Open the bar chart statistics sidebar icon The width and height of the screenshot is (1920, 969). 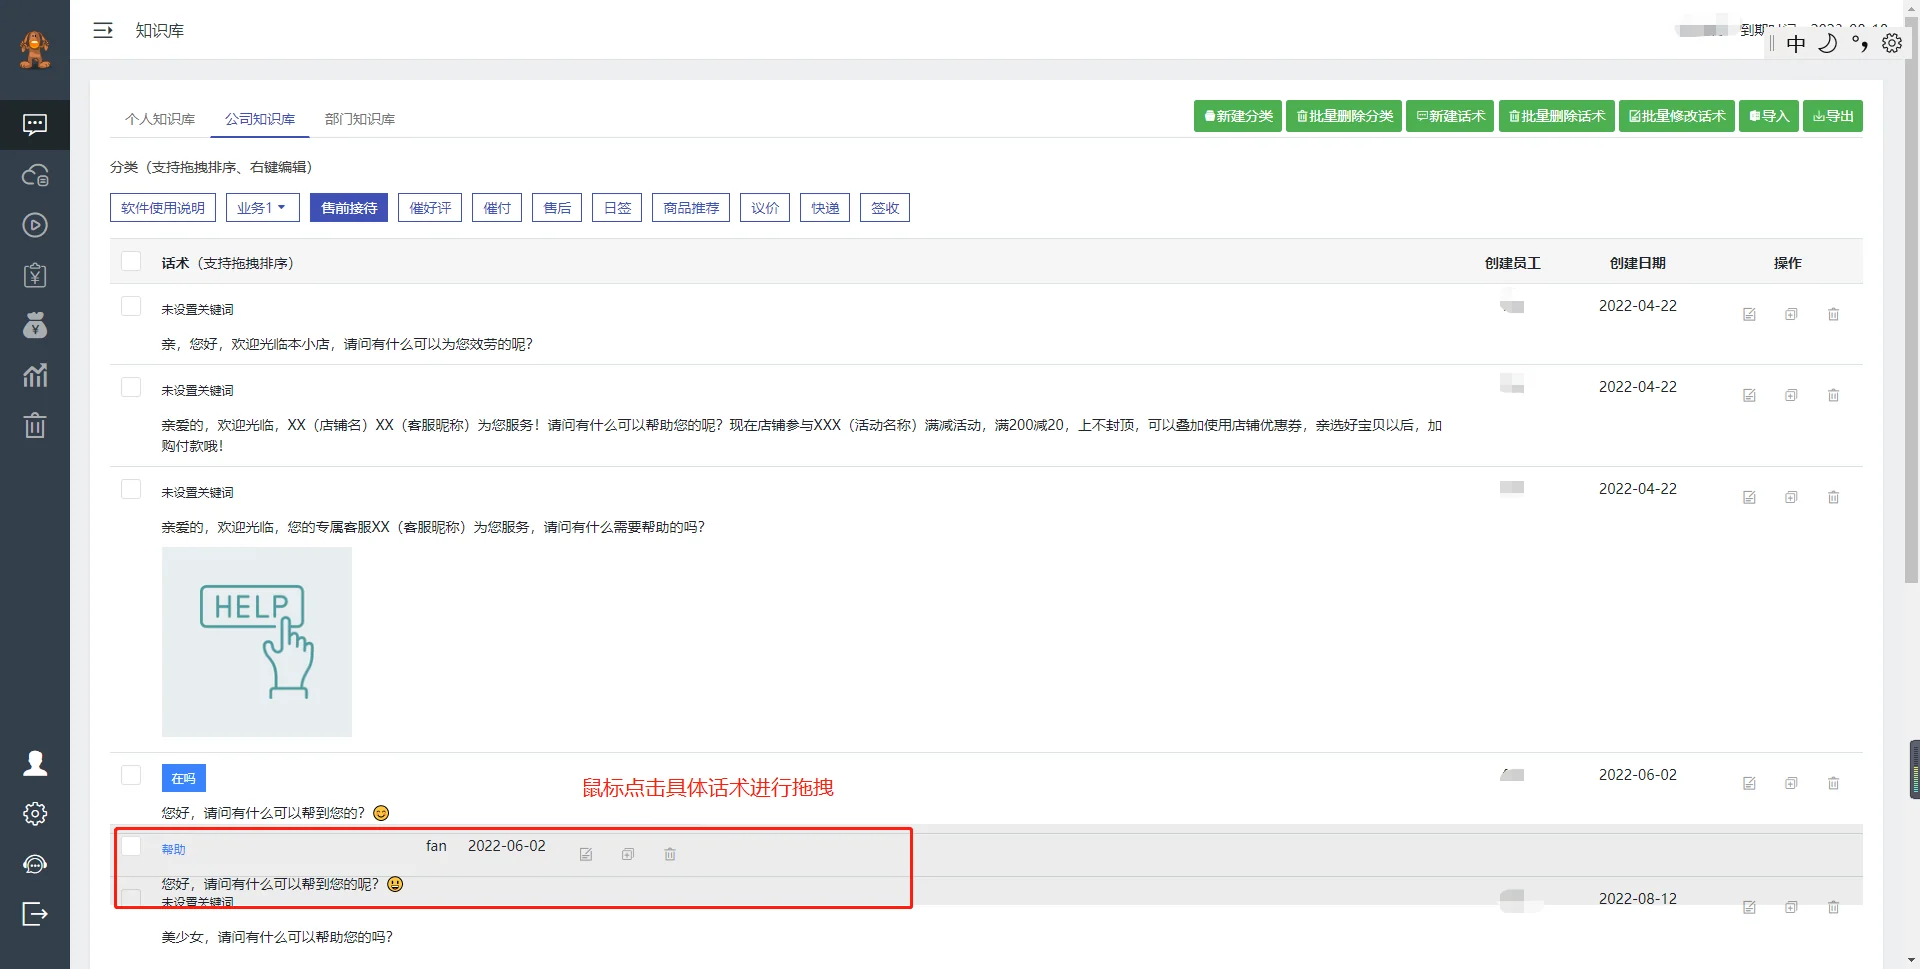pos(35,375)
